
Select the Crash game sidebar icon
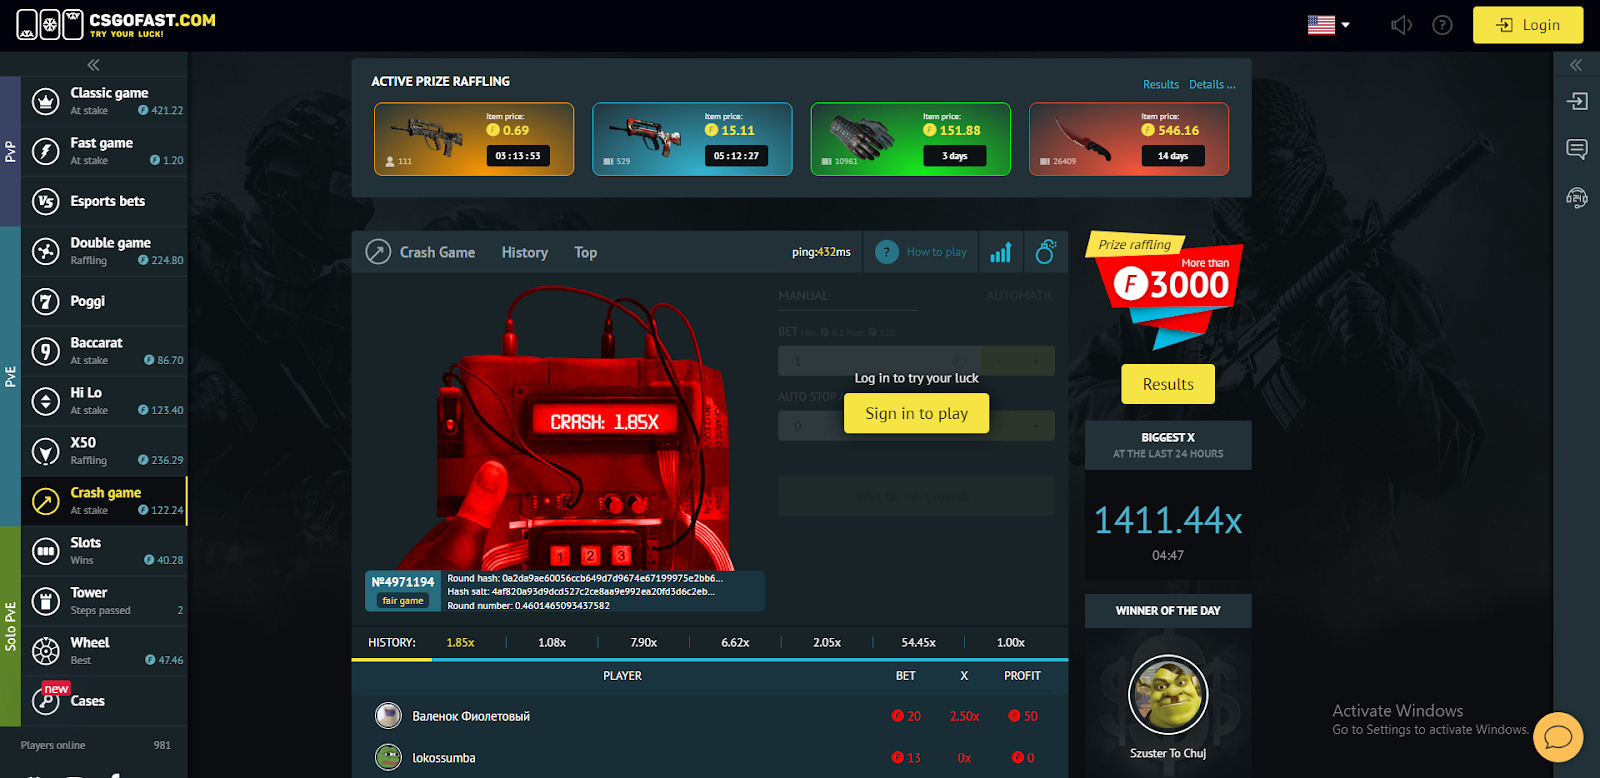(45, 501)
